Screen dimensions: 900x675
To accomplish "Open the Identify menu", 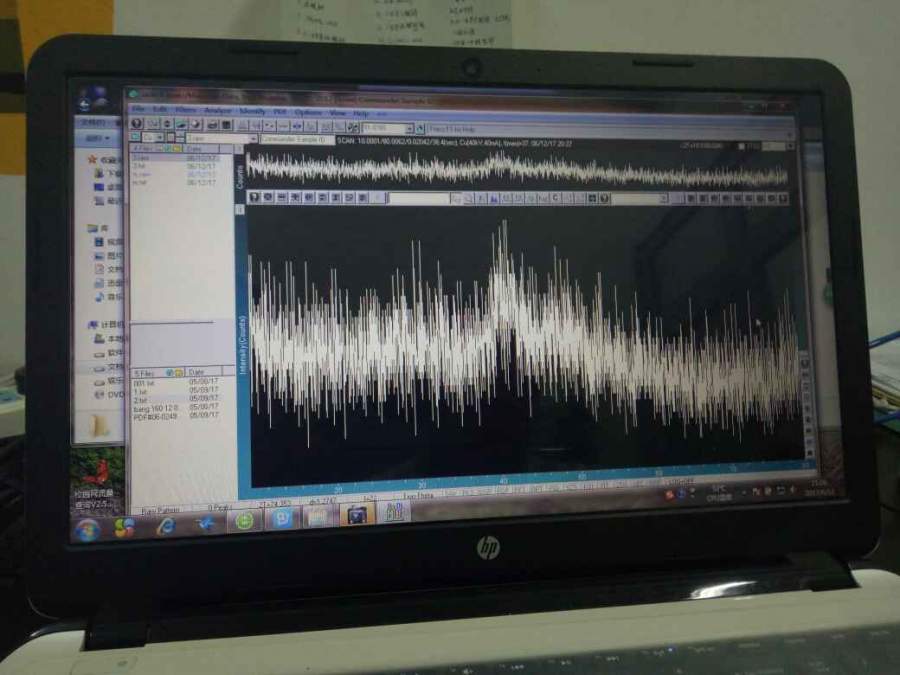I will click(x=252, y=111).
